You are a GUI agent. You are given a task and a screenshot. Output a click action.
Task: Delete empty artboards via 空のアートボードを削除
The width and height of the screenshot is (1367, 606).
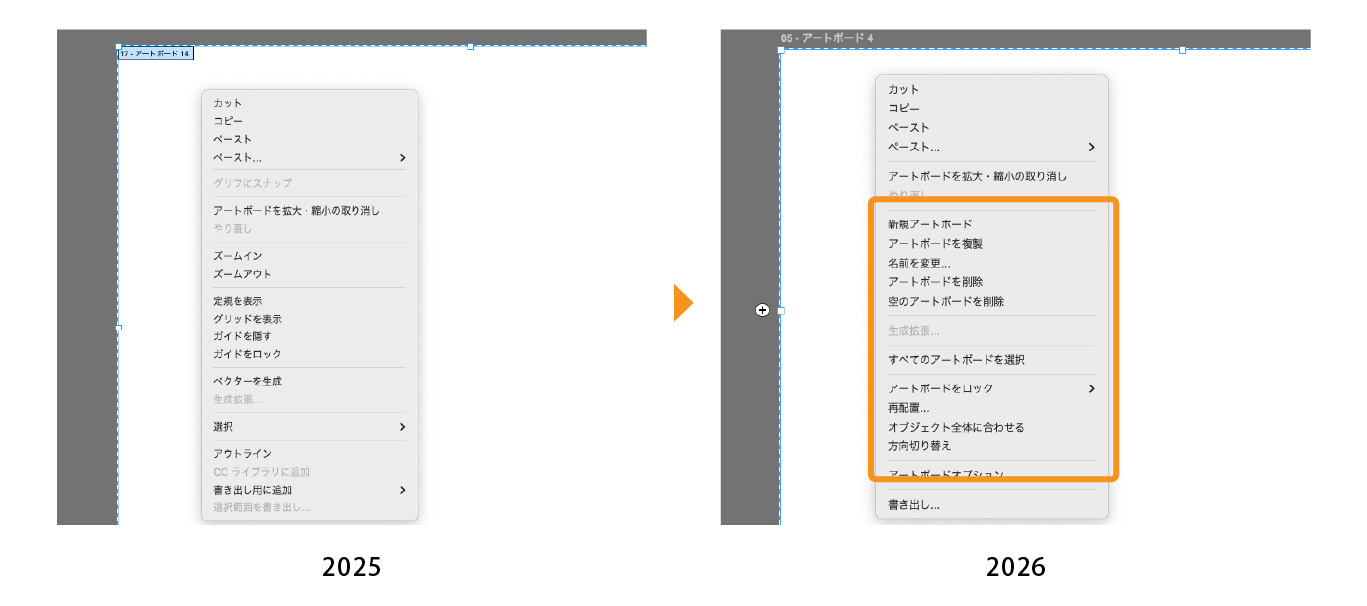(x=946, y=301)
